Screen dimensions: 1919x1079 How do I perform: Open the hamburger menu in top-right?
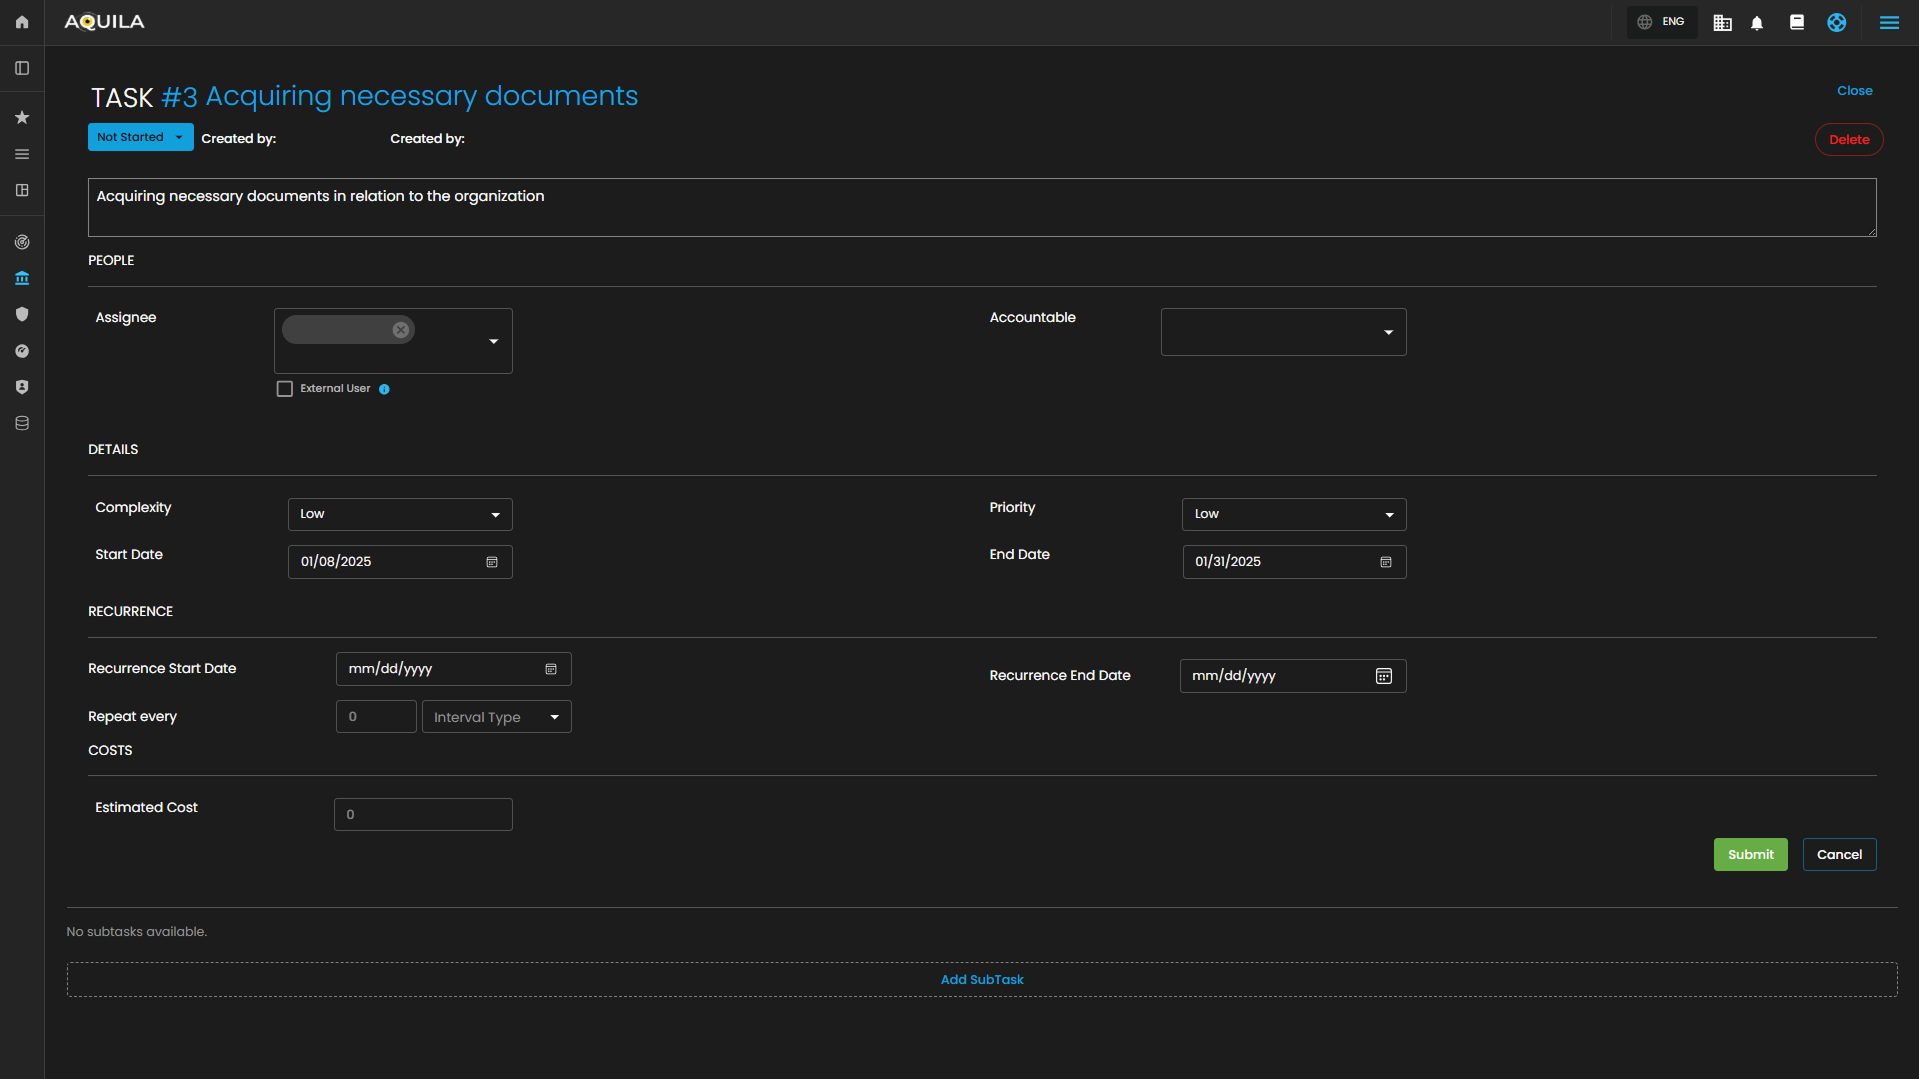(x=1889, y=23)
